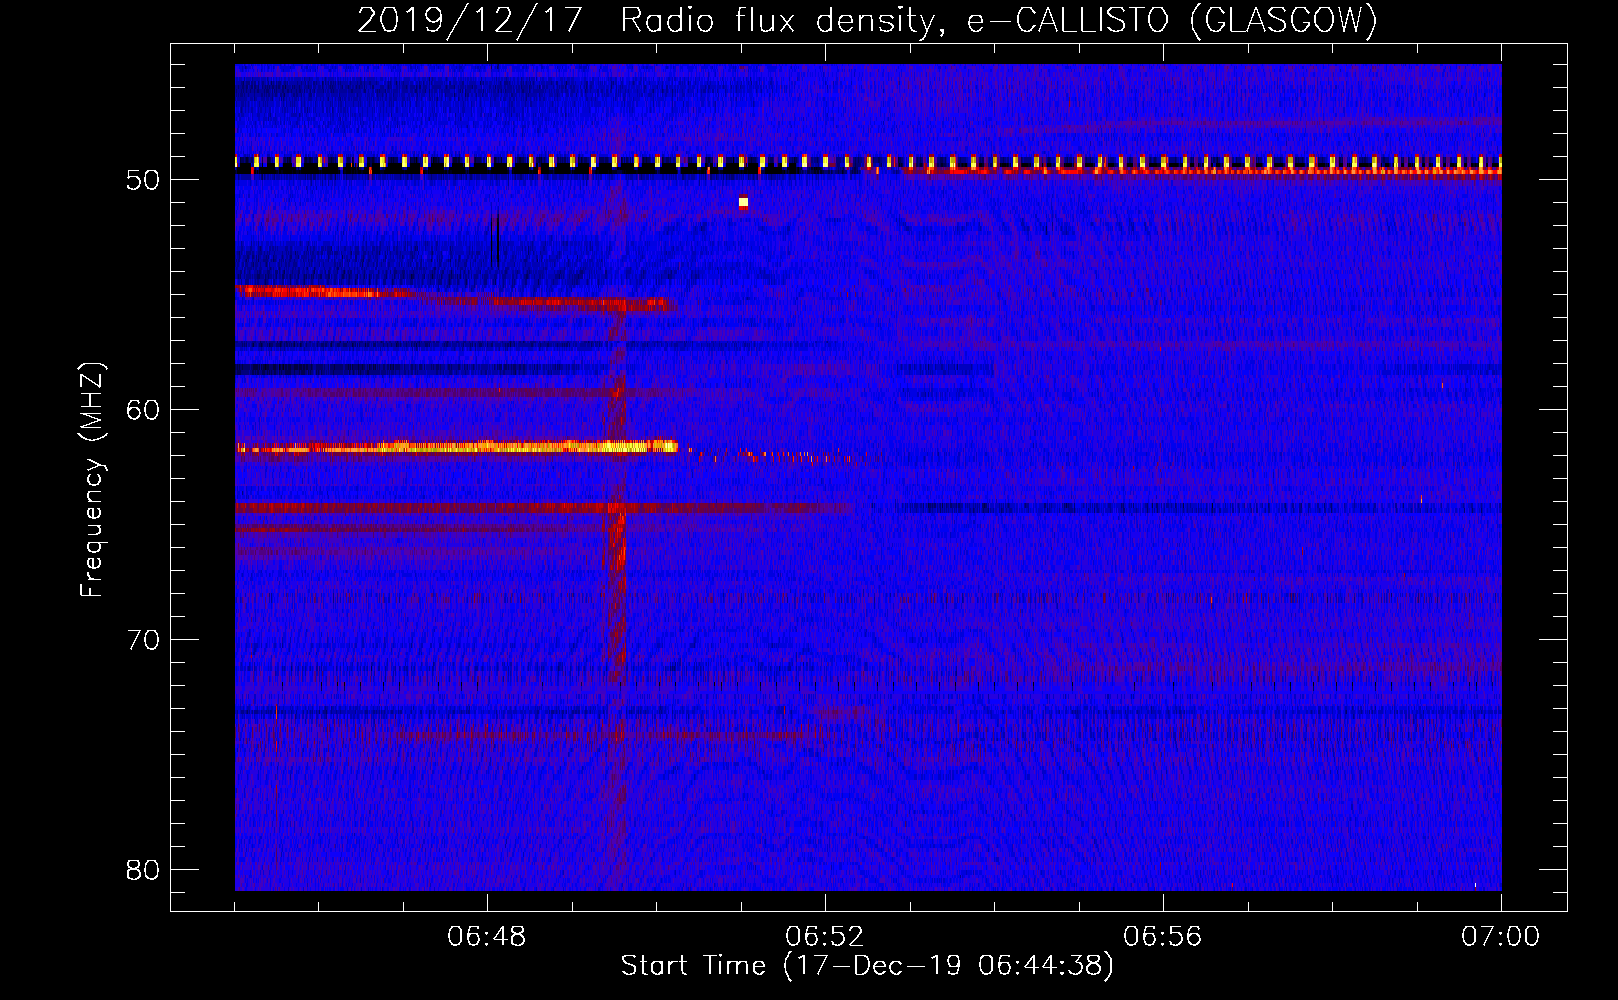Click the 50 frequency tick label
The height and width of the screenshot is (1000, 1618).
click(x=144, y=180)
